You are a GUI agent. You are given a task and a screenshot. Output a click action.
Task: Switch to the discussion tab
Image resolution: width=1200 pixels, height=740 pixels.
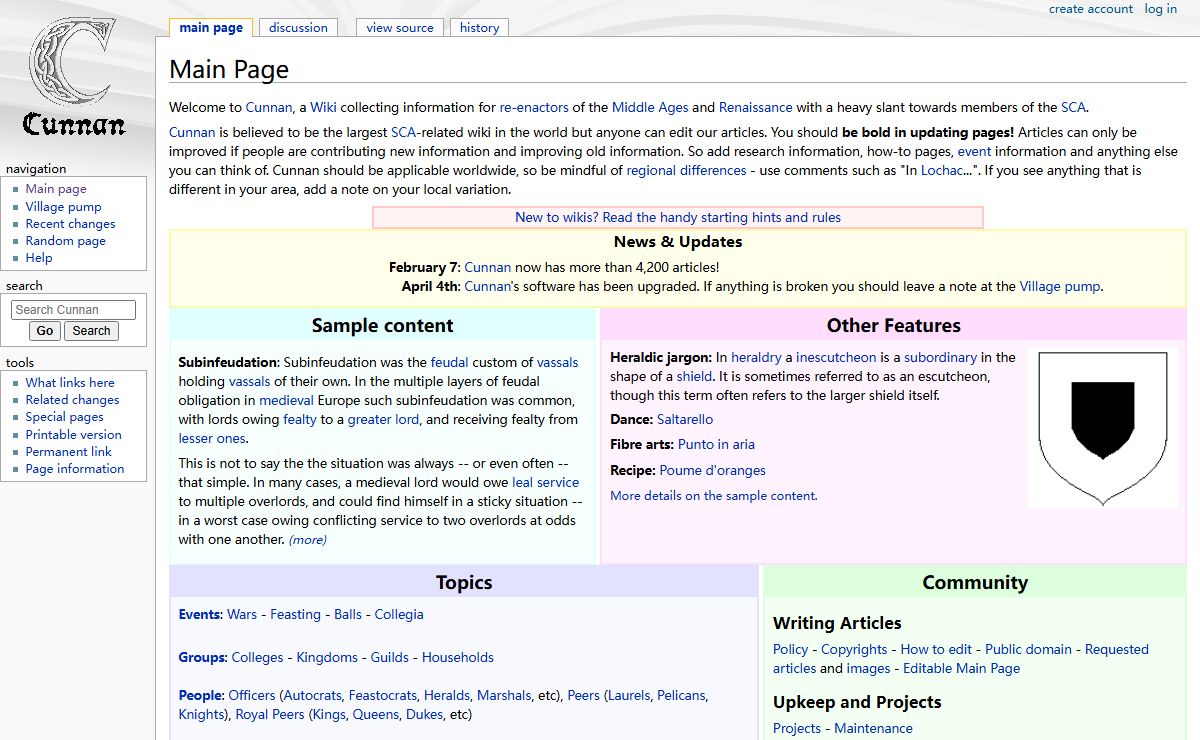coord(298,28)
